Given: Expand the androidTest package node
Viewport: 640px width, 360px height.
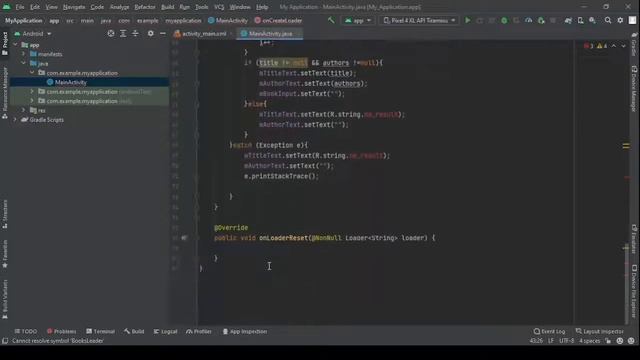Looking at the screenshot, I should (32, 91).
